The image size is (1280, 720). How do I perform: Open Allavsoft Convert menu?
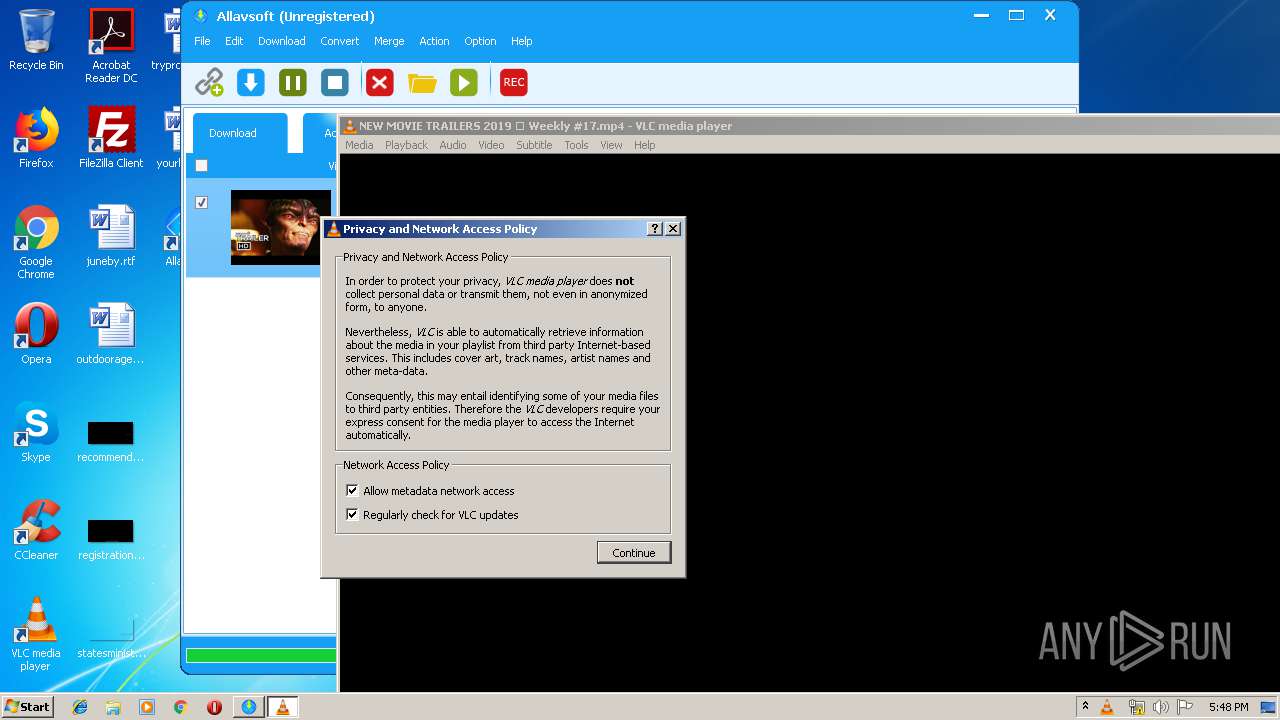click(340, 41)
